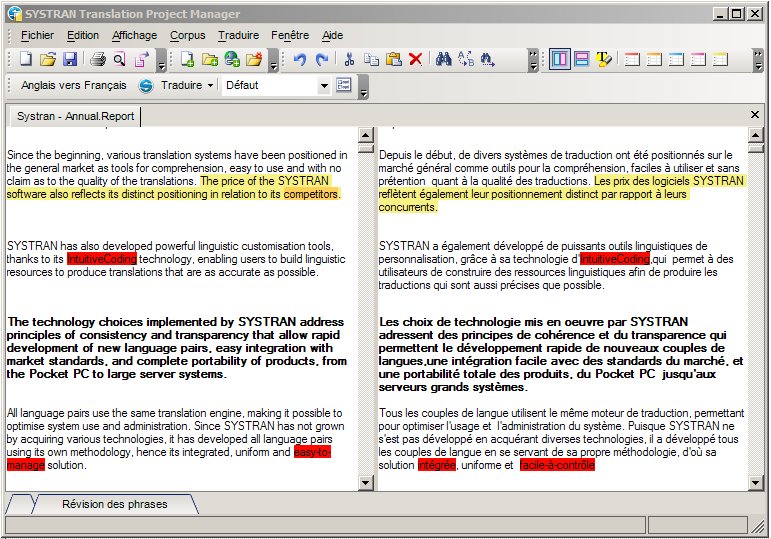Undo the last action
The image size is (771, 539).
pyautogui.click(x=299, y=60)
